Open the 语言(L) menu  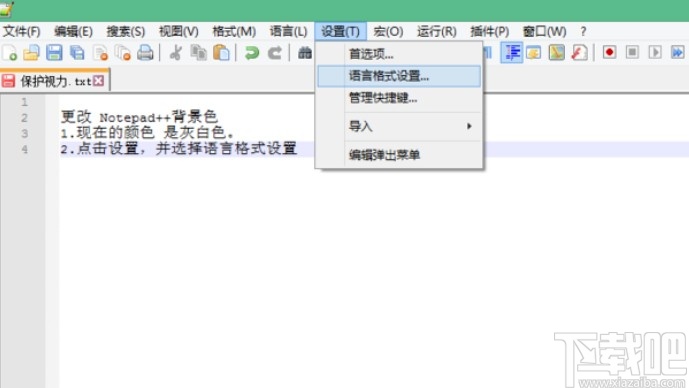click(288, 32)
